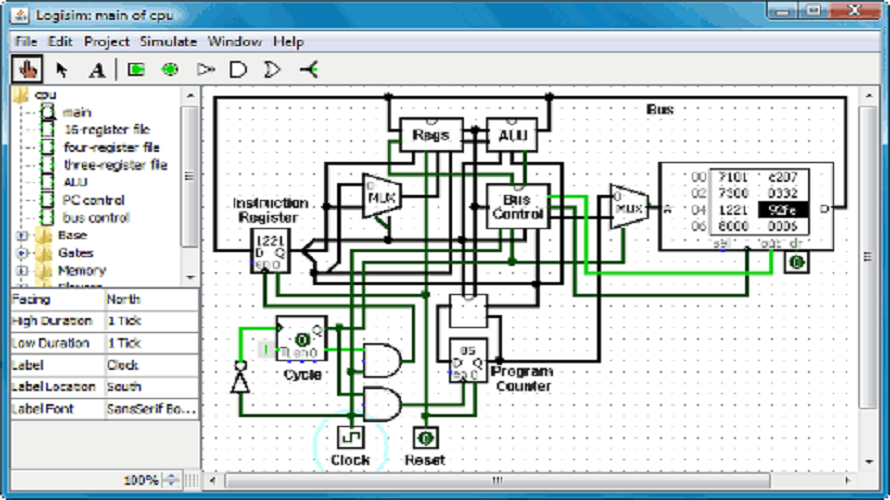Open the Project menu
The height and width of the screenshot is (500, 890).
tap(106, 42)
